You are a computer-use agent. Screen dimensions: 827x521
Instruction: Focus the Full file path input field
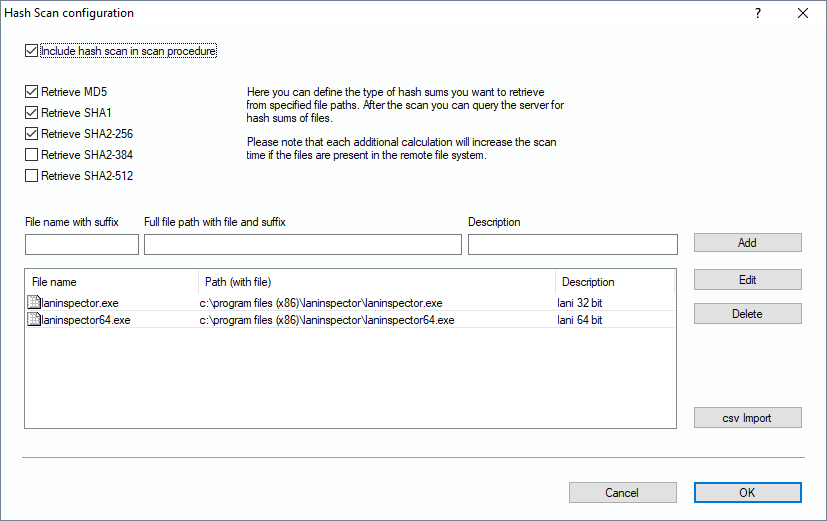303,245
